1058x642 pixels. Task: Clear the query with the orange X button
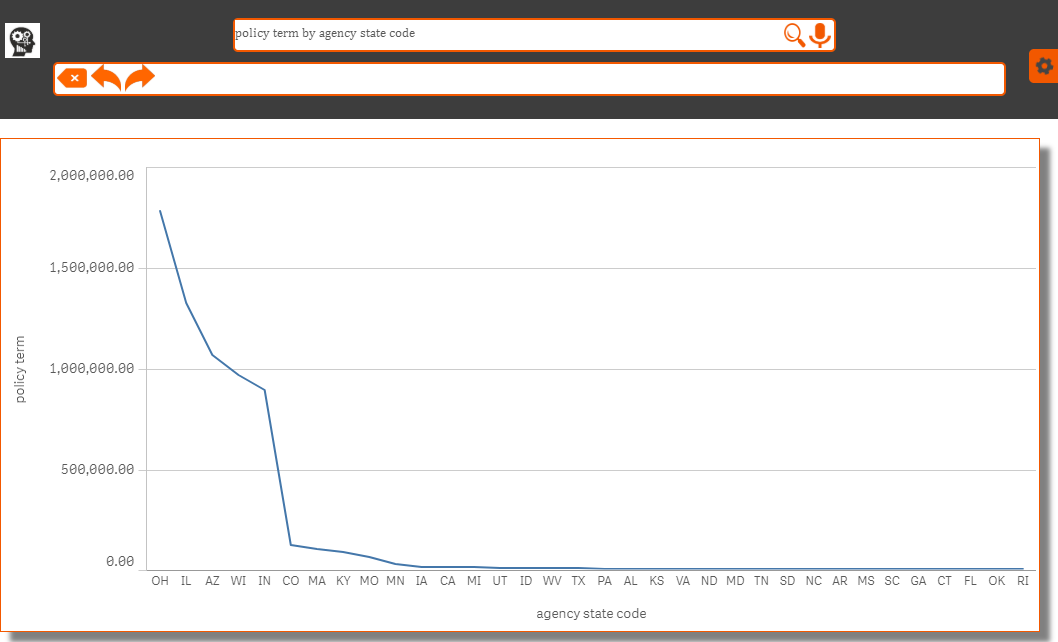click(x=72, y=78)
